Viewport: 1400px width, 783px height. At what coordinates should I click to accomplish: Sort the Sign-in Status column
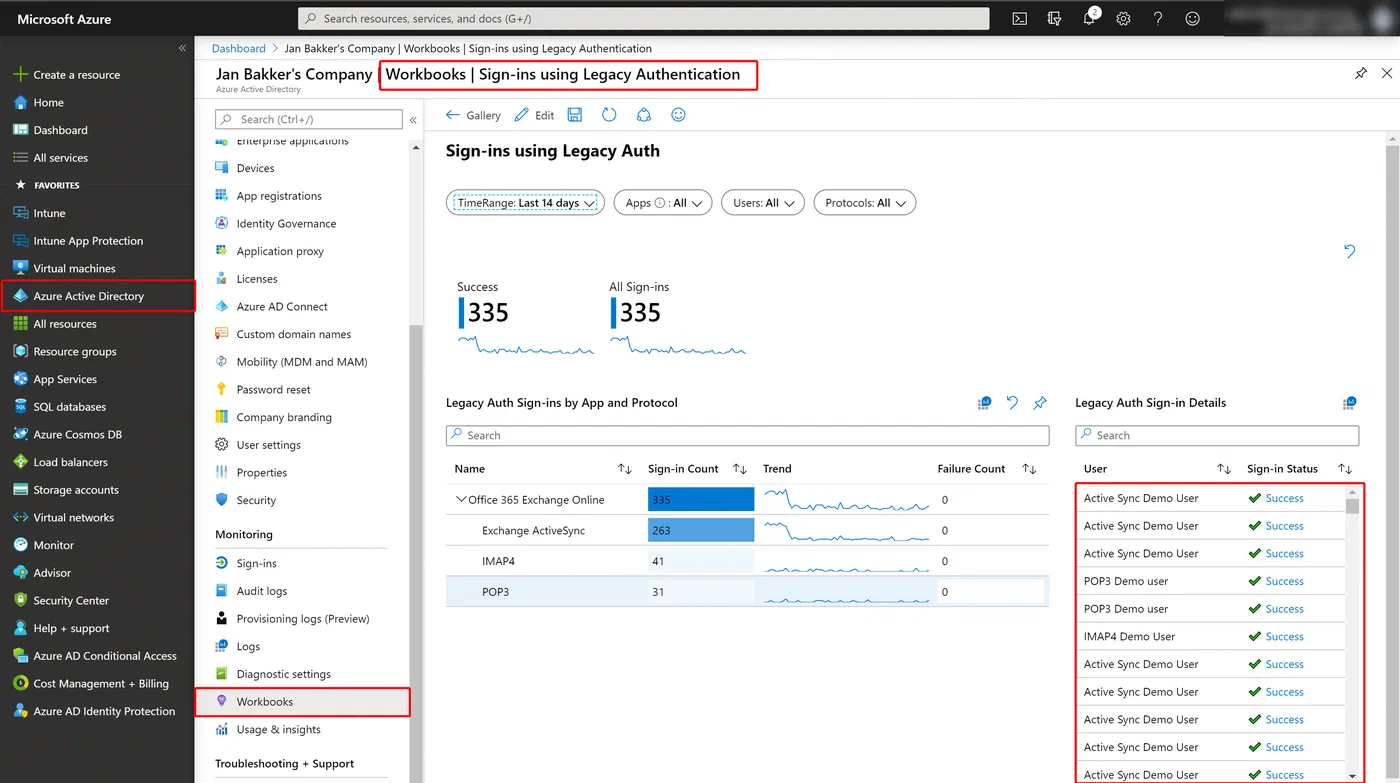tap(1345, 469)
